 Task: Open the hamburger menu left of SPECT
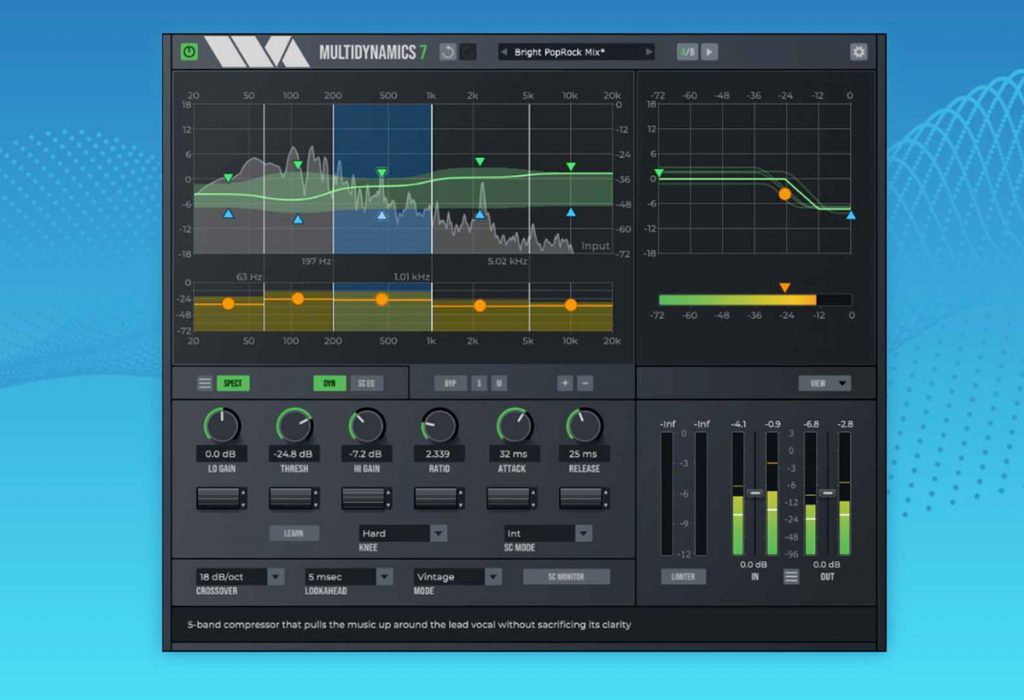[x=204, y=383]
